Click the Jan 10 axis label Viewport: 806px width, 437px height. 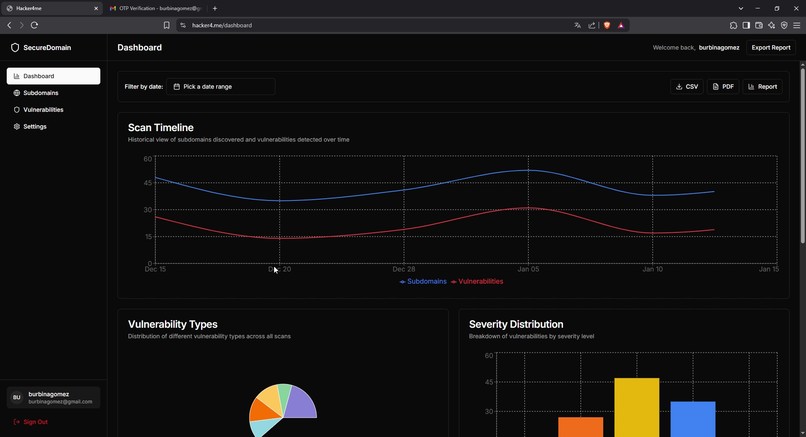[652, 269]
